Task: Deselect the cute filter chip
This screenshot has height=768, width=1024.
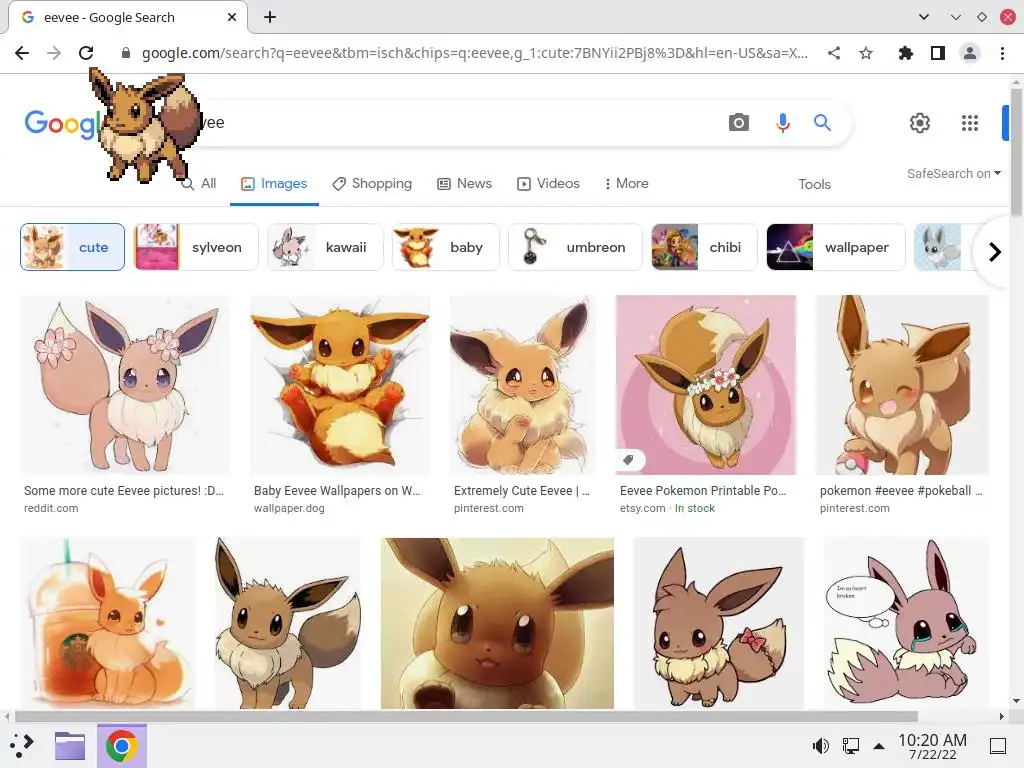Action: pyautogui.click(x=72, y=247)
